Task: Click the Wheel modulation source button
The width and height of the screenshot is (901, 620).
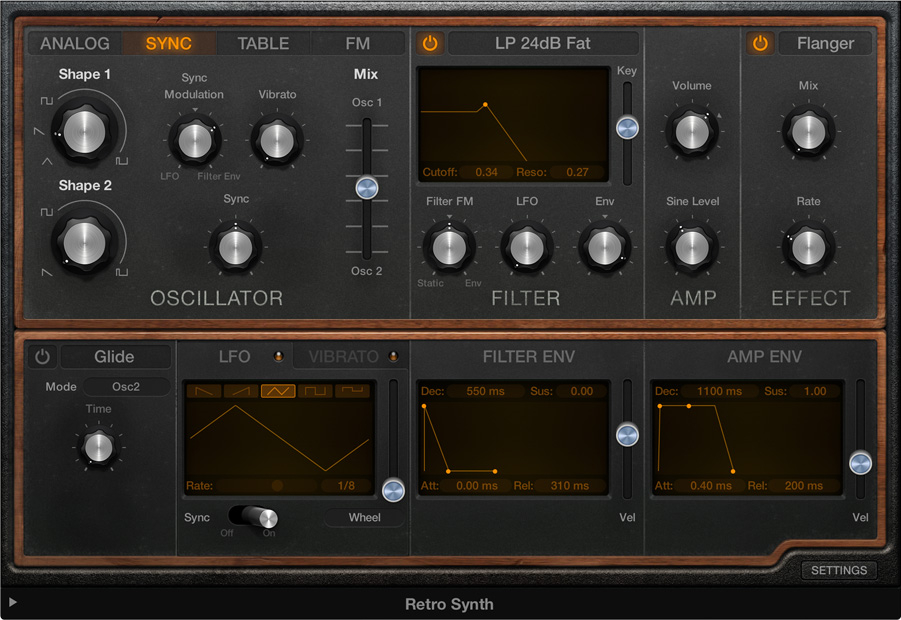Action: [x=364, y=518]
